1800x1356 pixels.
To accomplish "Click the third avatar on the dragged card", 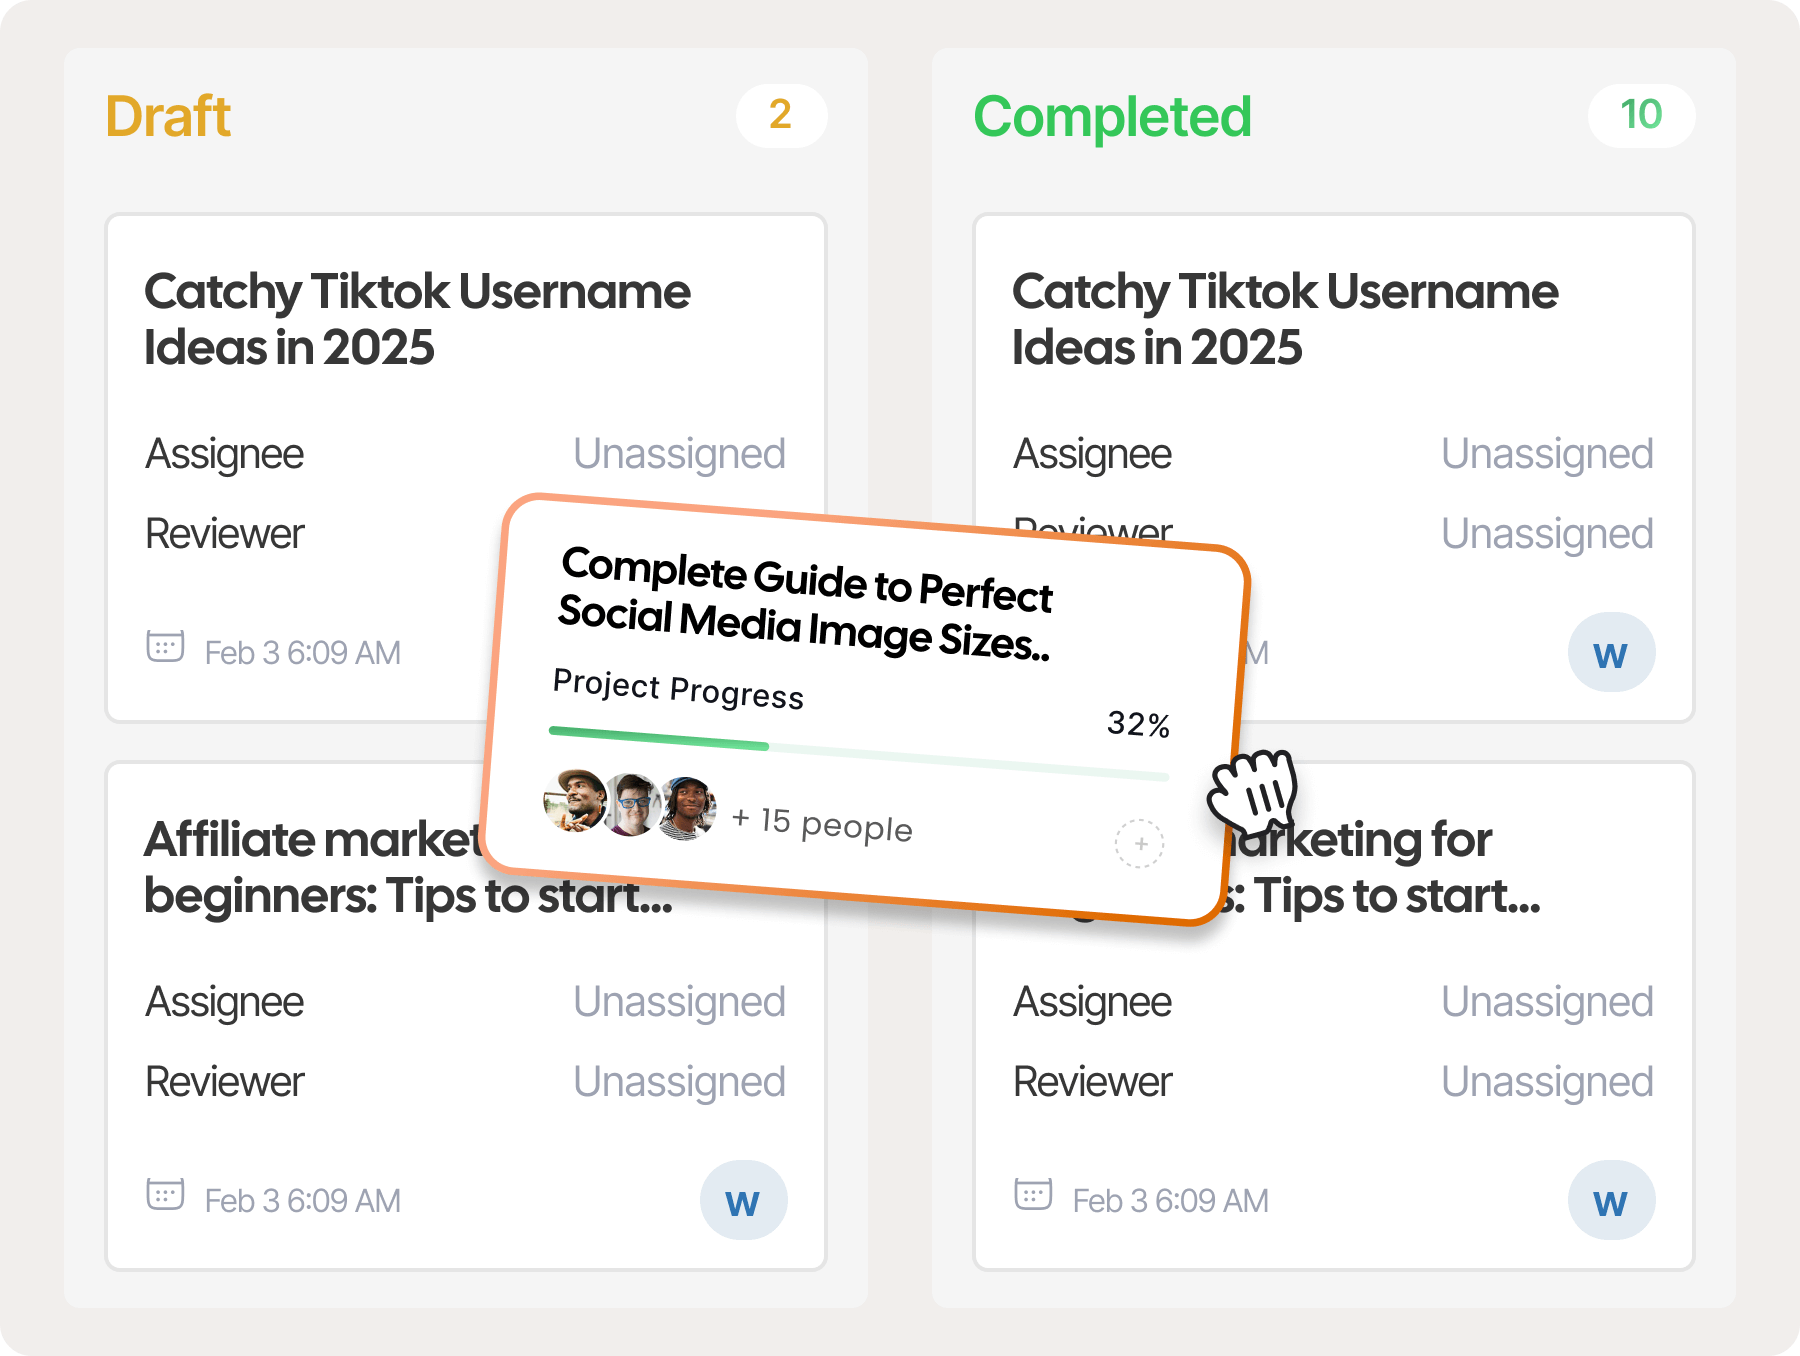I will tap(687, 808).
